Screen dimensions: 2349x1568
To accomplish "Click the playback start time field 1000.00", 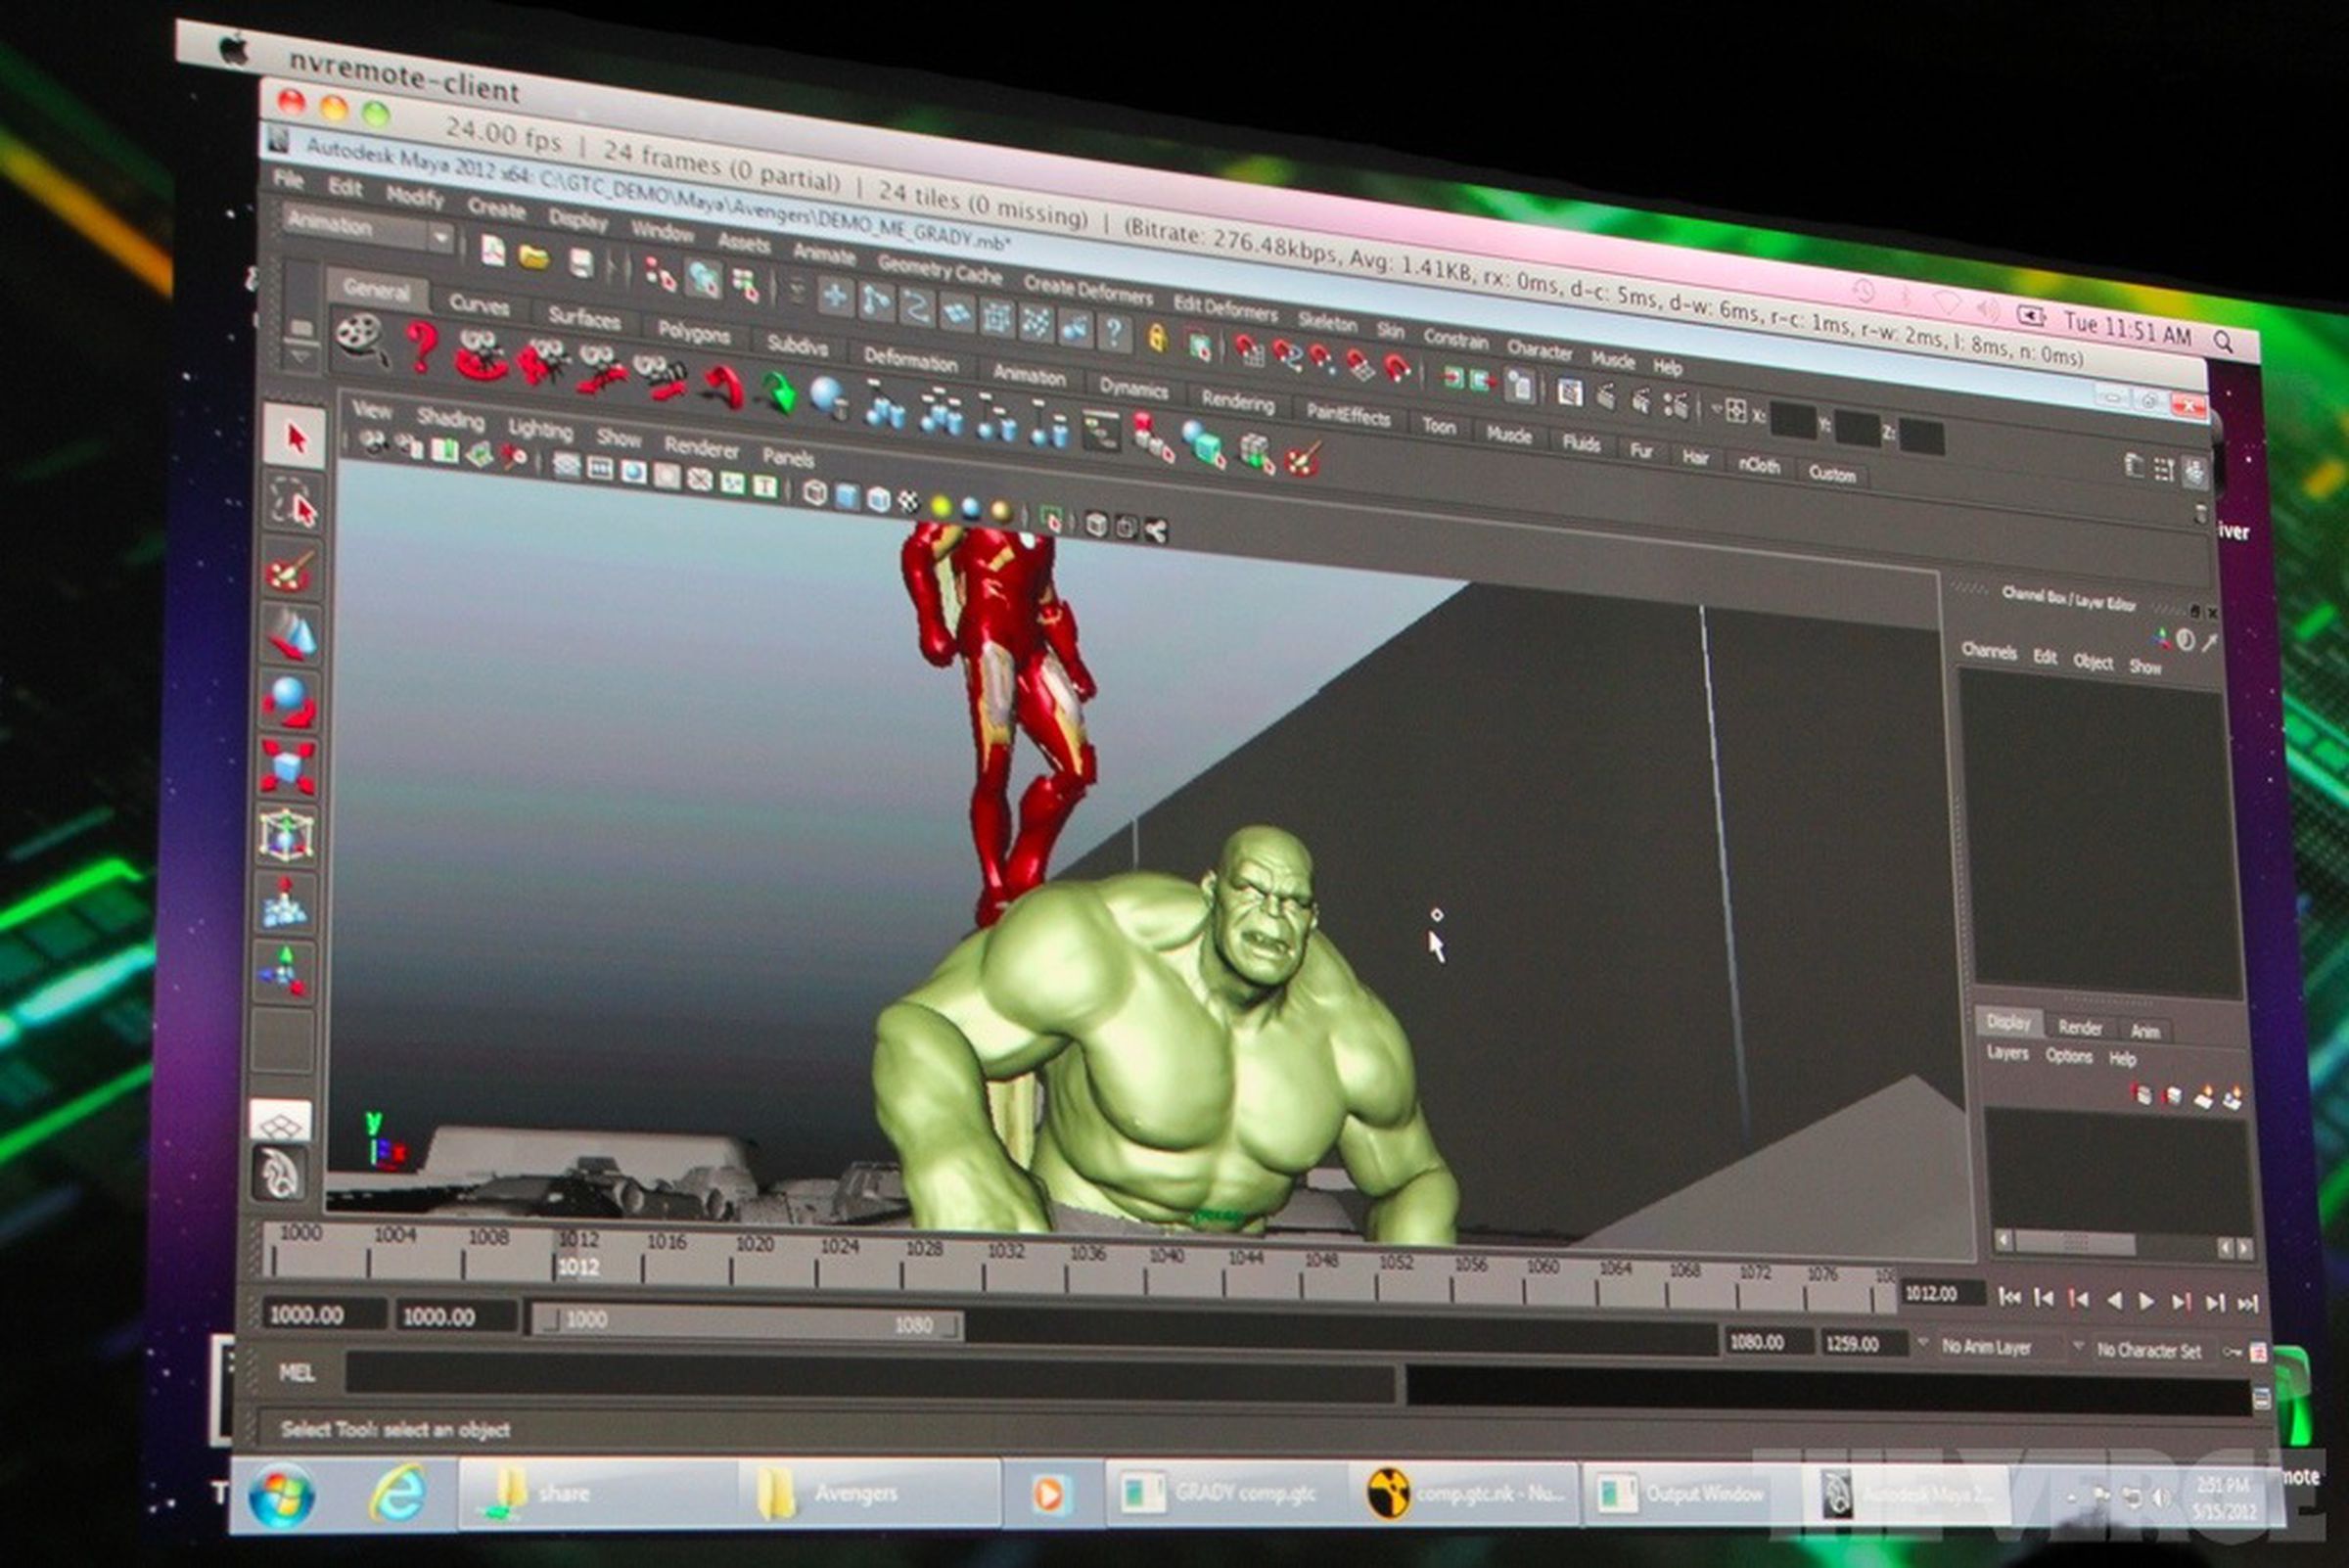I will click(x=457, y=1317).
